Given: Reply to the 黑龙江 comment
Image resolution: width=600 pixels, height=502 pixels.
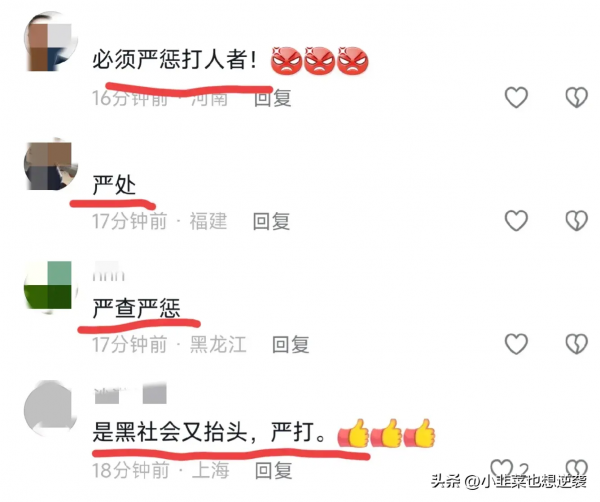Looking at the screenshot, I should click(290, 344).
